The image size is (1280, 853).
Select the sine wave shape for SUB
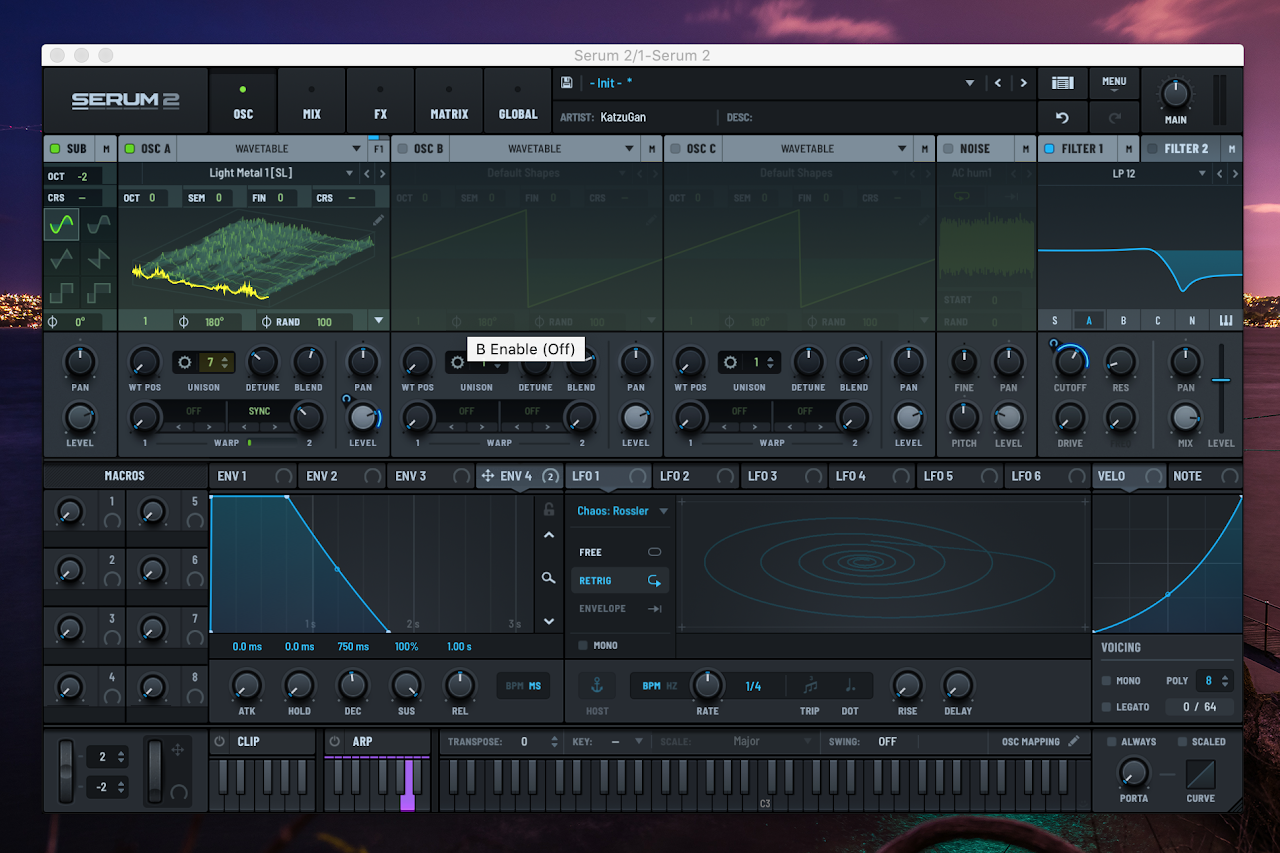pyautogui.click(x=62, y=225)
